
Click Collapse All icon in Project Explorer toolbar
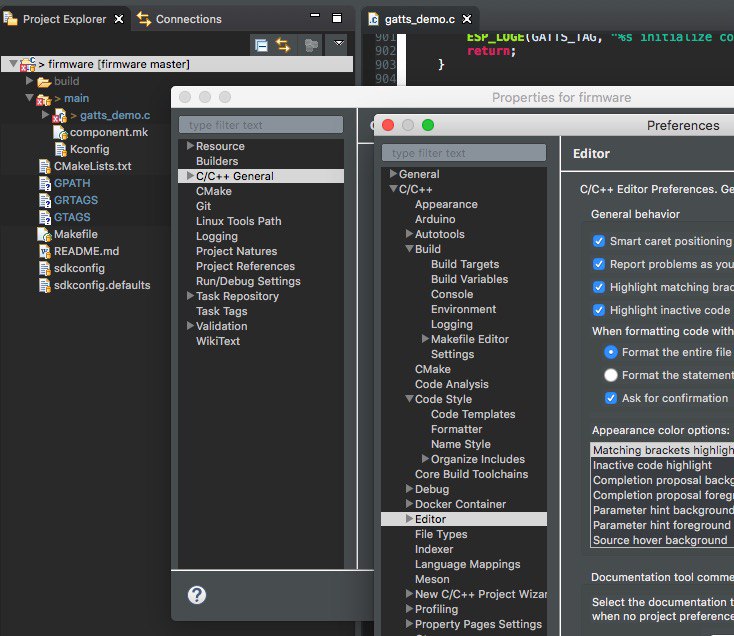tap(261, 45)
